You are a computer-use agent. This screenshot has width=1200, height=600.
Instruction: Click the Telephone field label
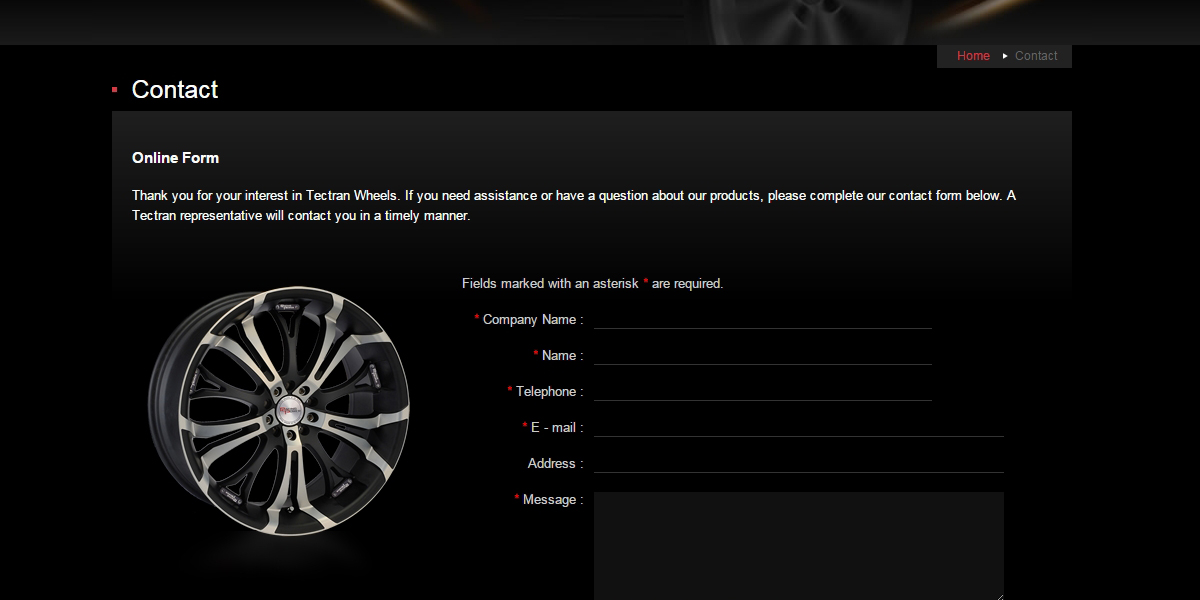coord(546,392)
